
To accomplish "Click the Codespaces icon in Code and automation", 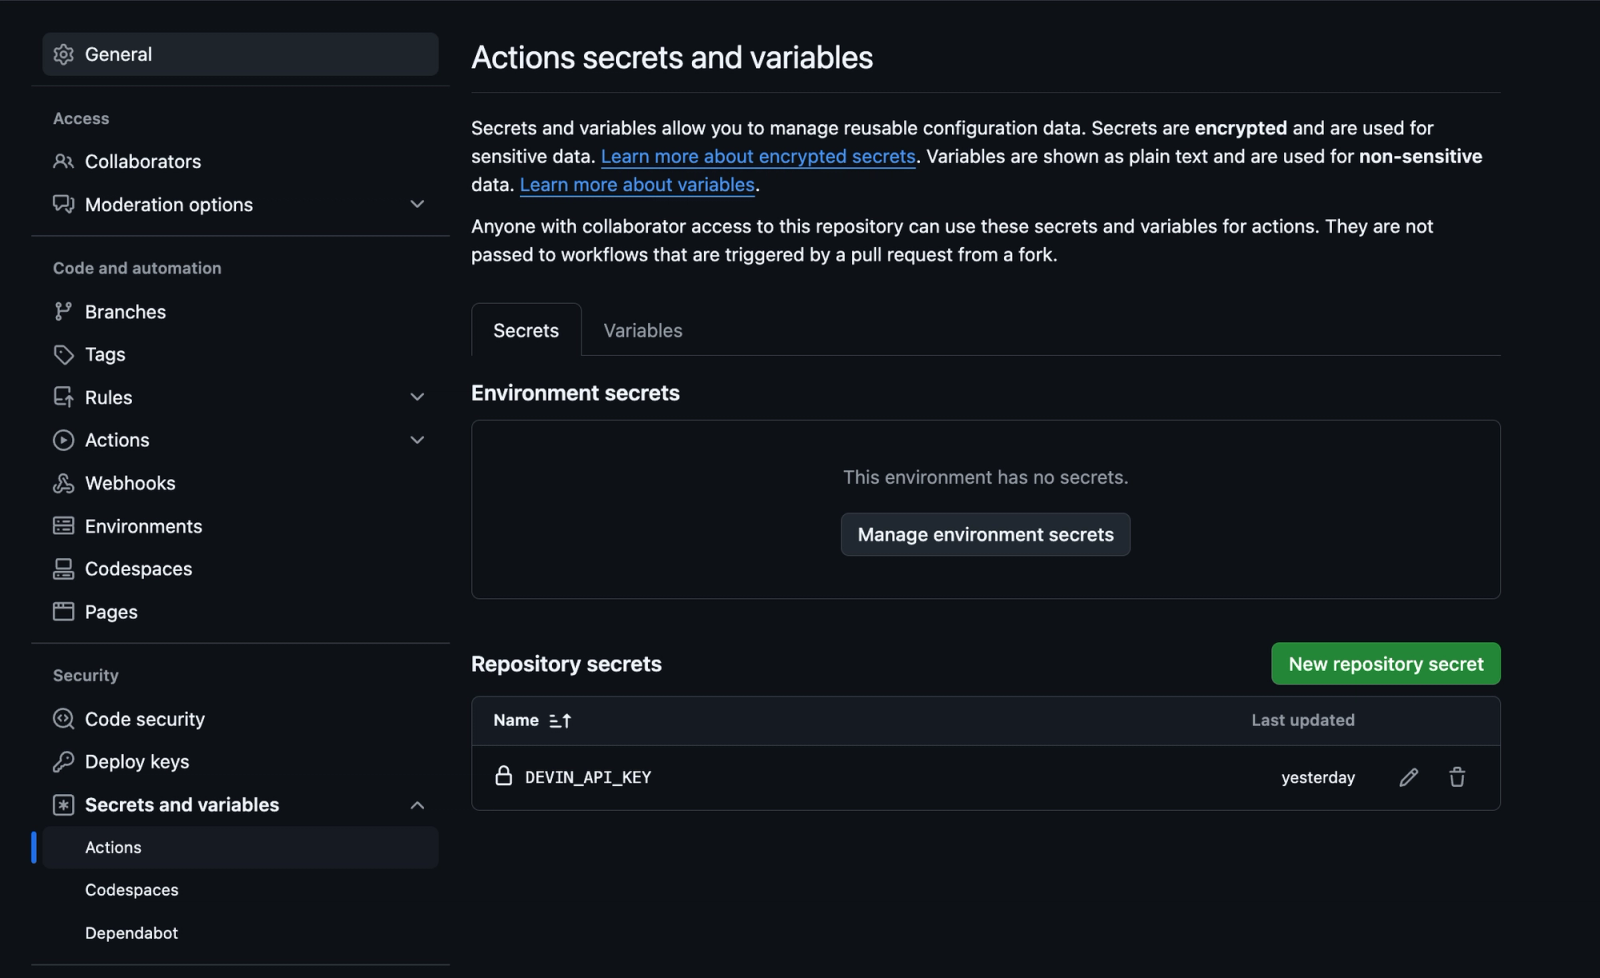I will point(63,569).
